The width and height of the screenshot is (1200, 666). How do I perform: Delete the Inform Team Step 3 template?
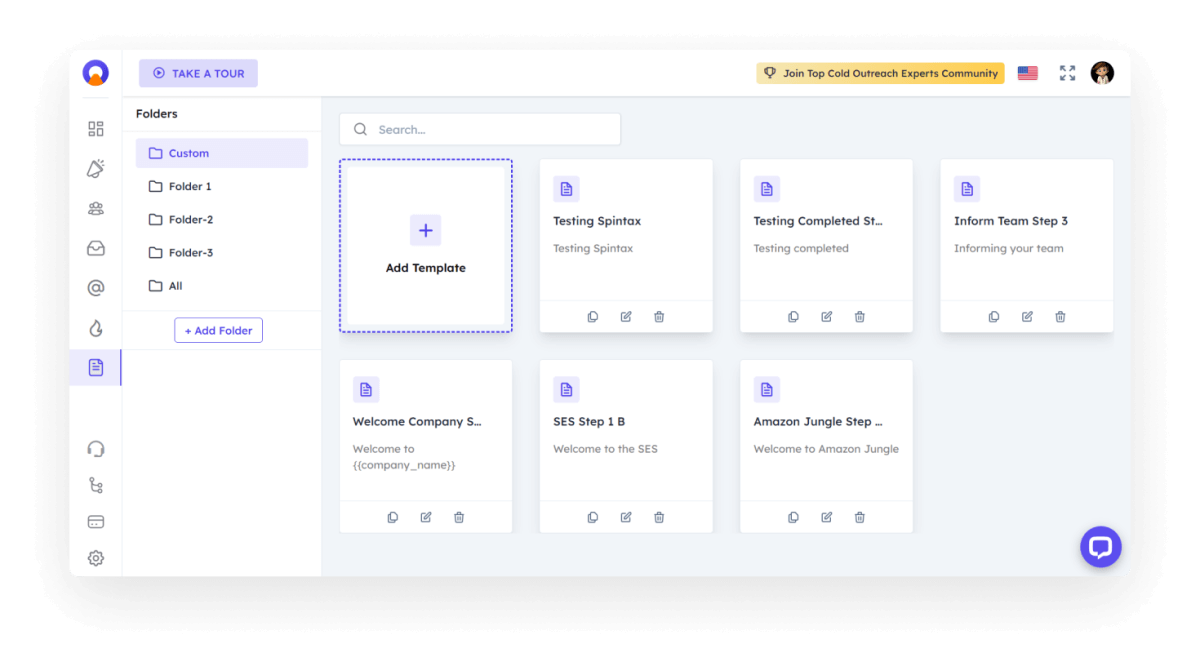pos(1060,317)
